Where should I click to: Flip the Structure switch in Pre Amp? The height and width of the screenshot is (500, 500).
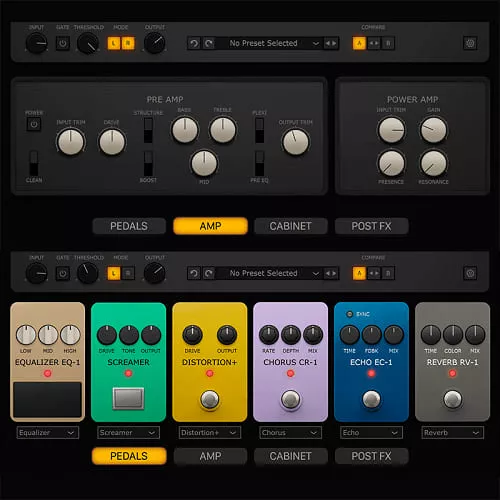(148, 130)
